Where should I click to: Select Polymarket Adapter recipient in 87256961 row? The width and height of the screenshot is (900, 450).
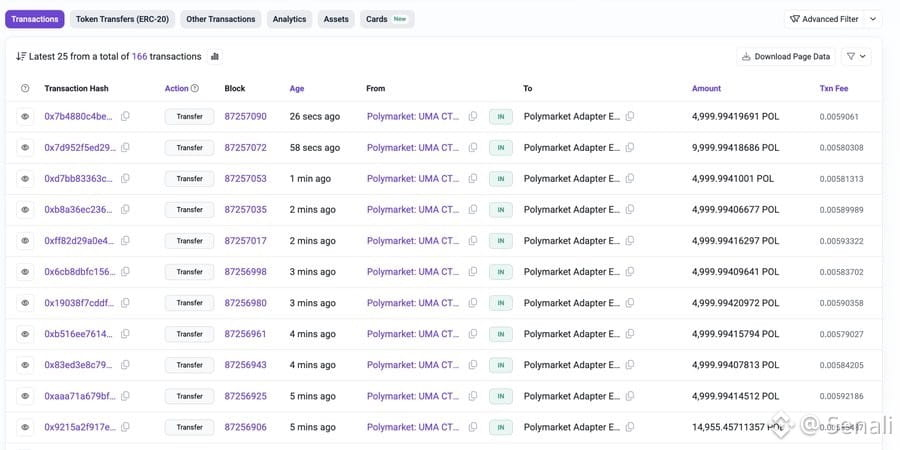coord(572,334)
